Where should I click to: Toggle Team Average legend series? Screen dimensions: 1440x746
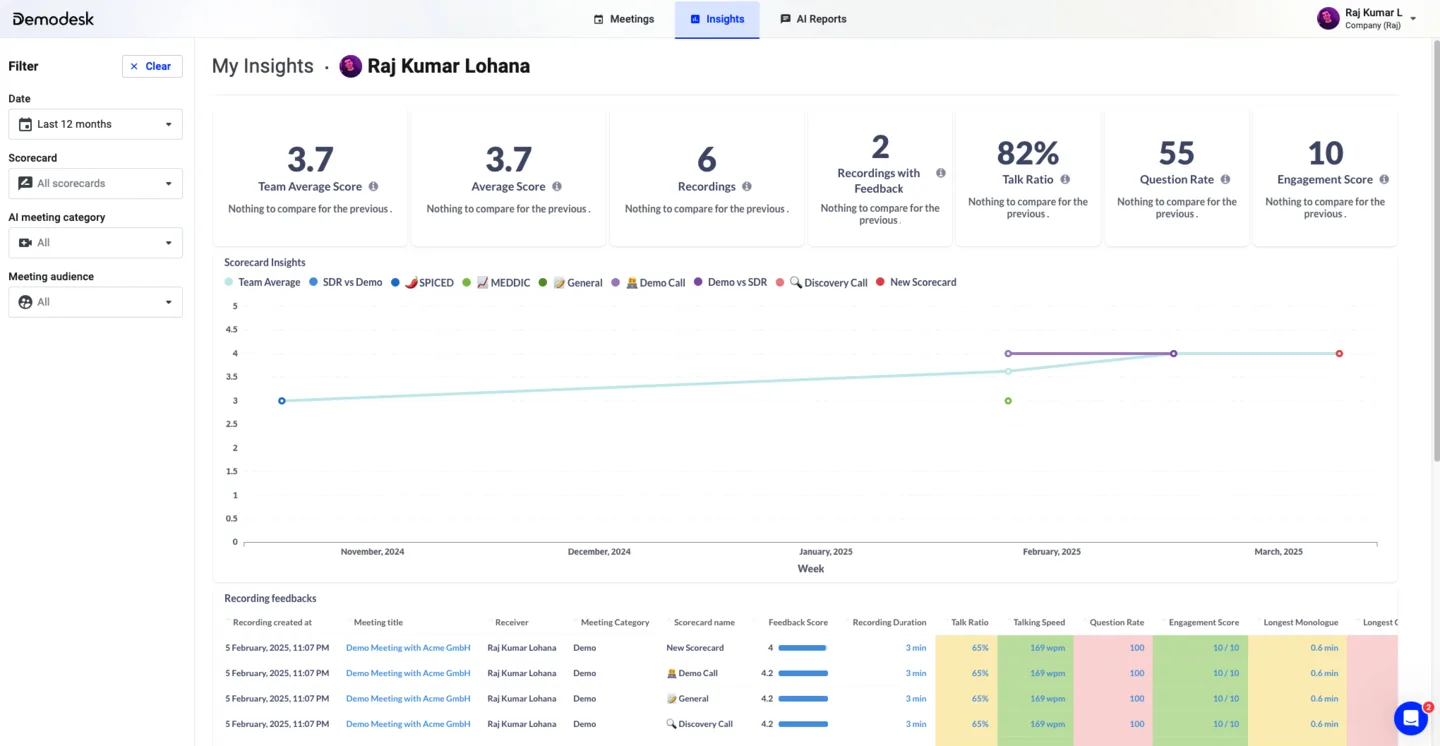click(262, 282)
